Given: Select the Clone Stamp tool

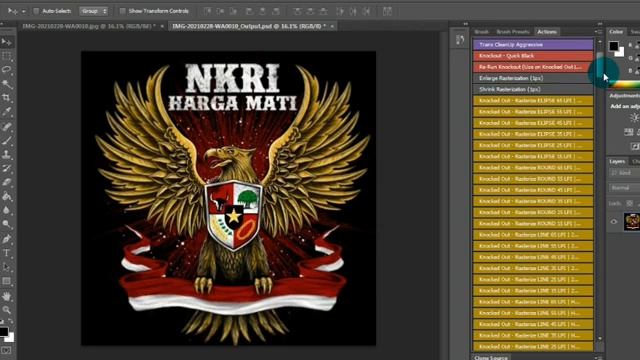Looking at the screenshot, I should [x=7, y=155].
